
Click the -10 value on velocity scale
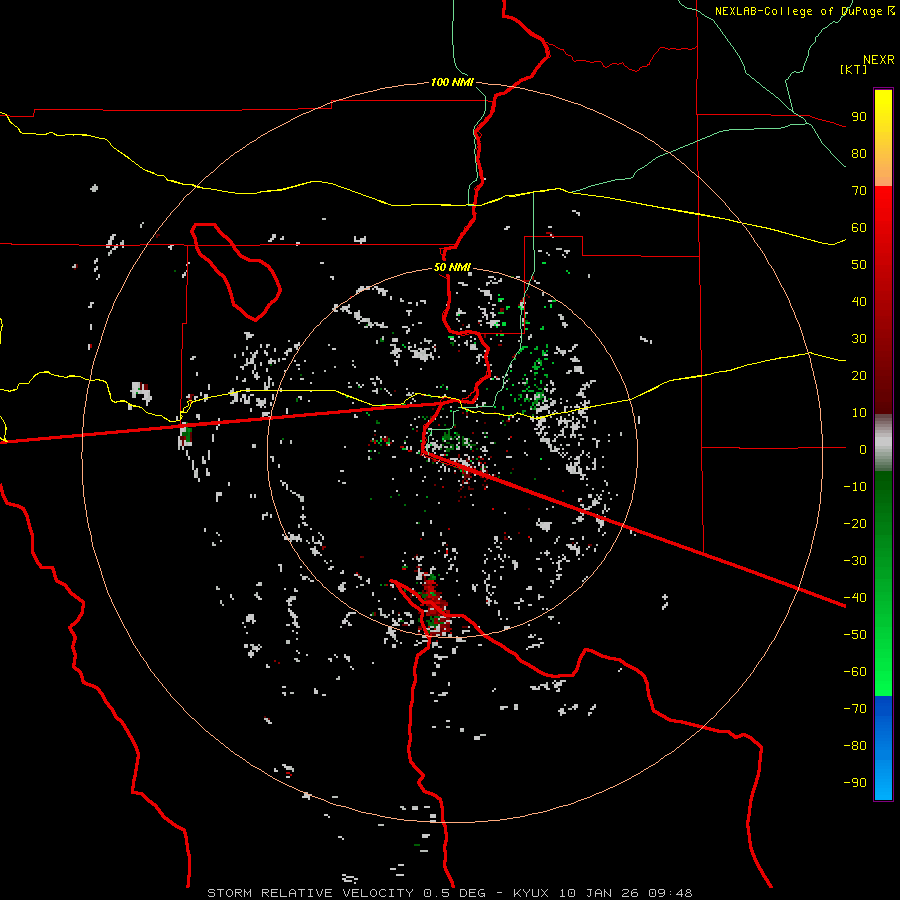[x=855, y=487]
